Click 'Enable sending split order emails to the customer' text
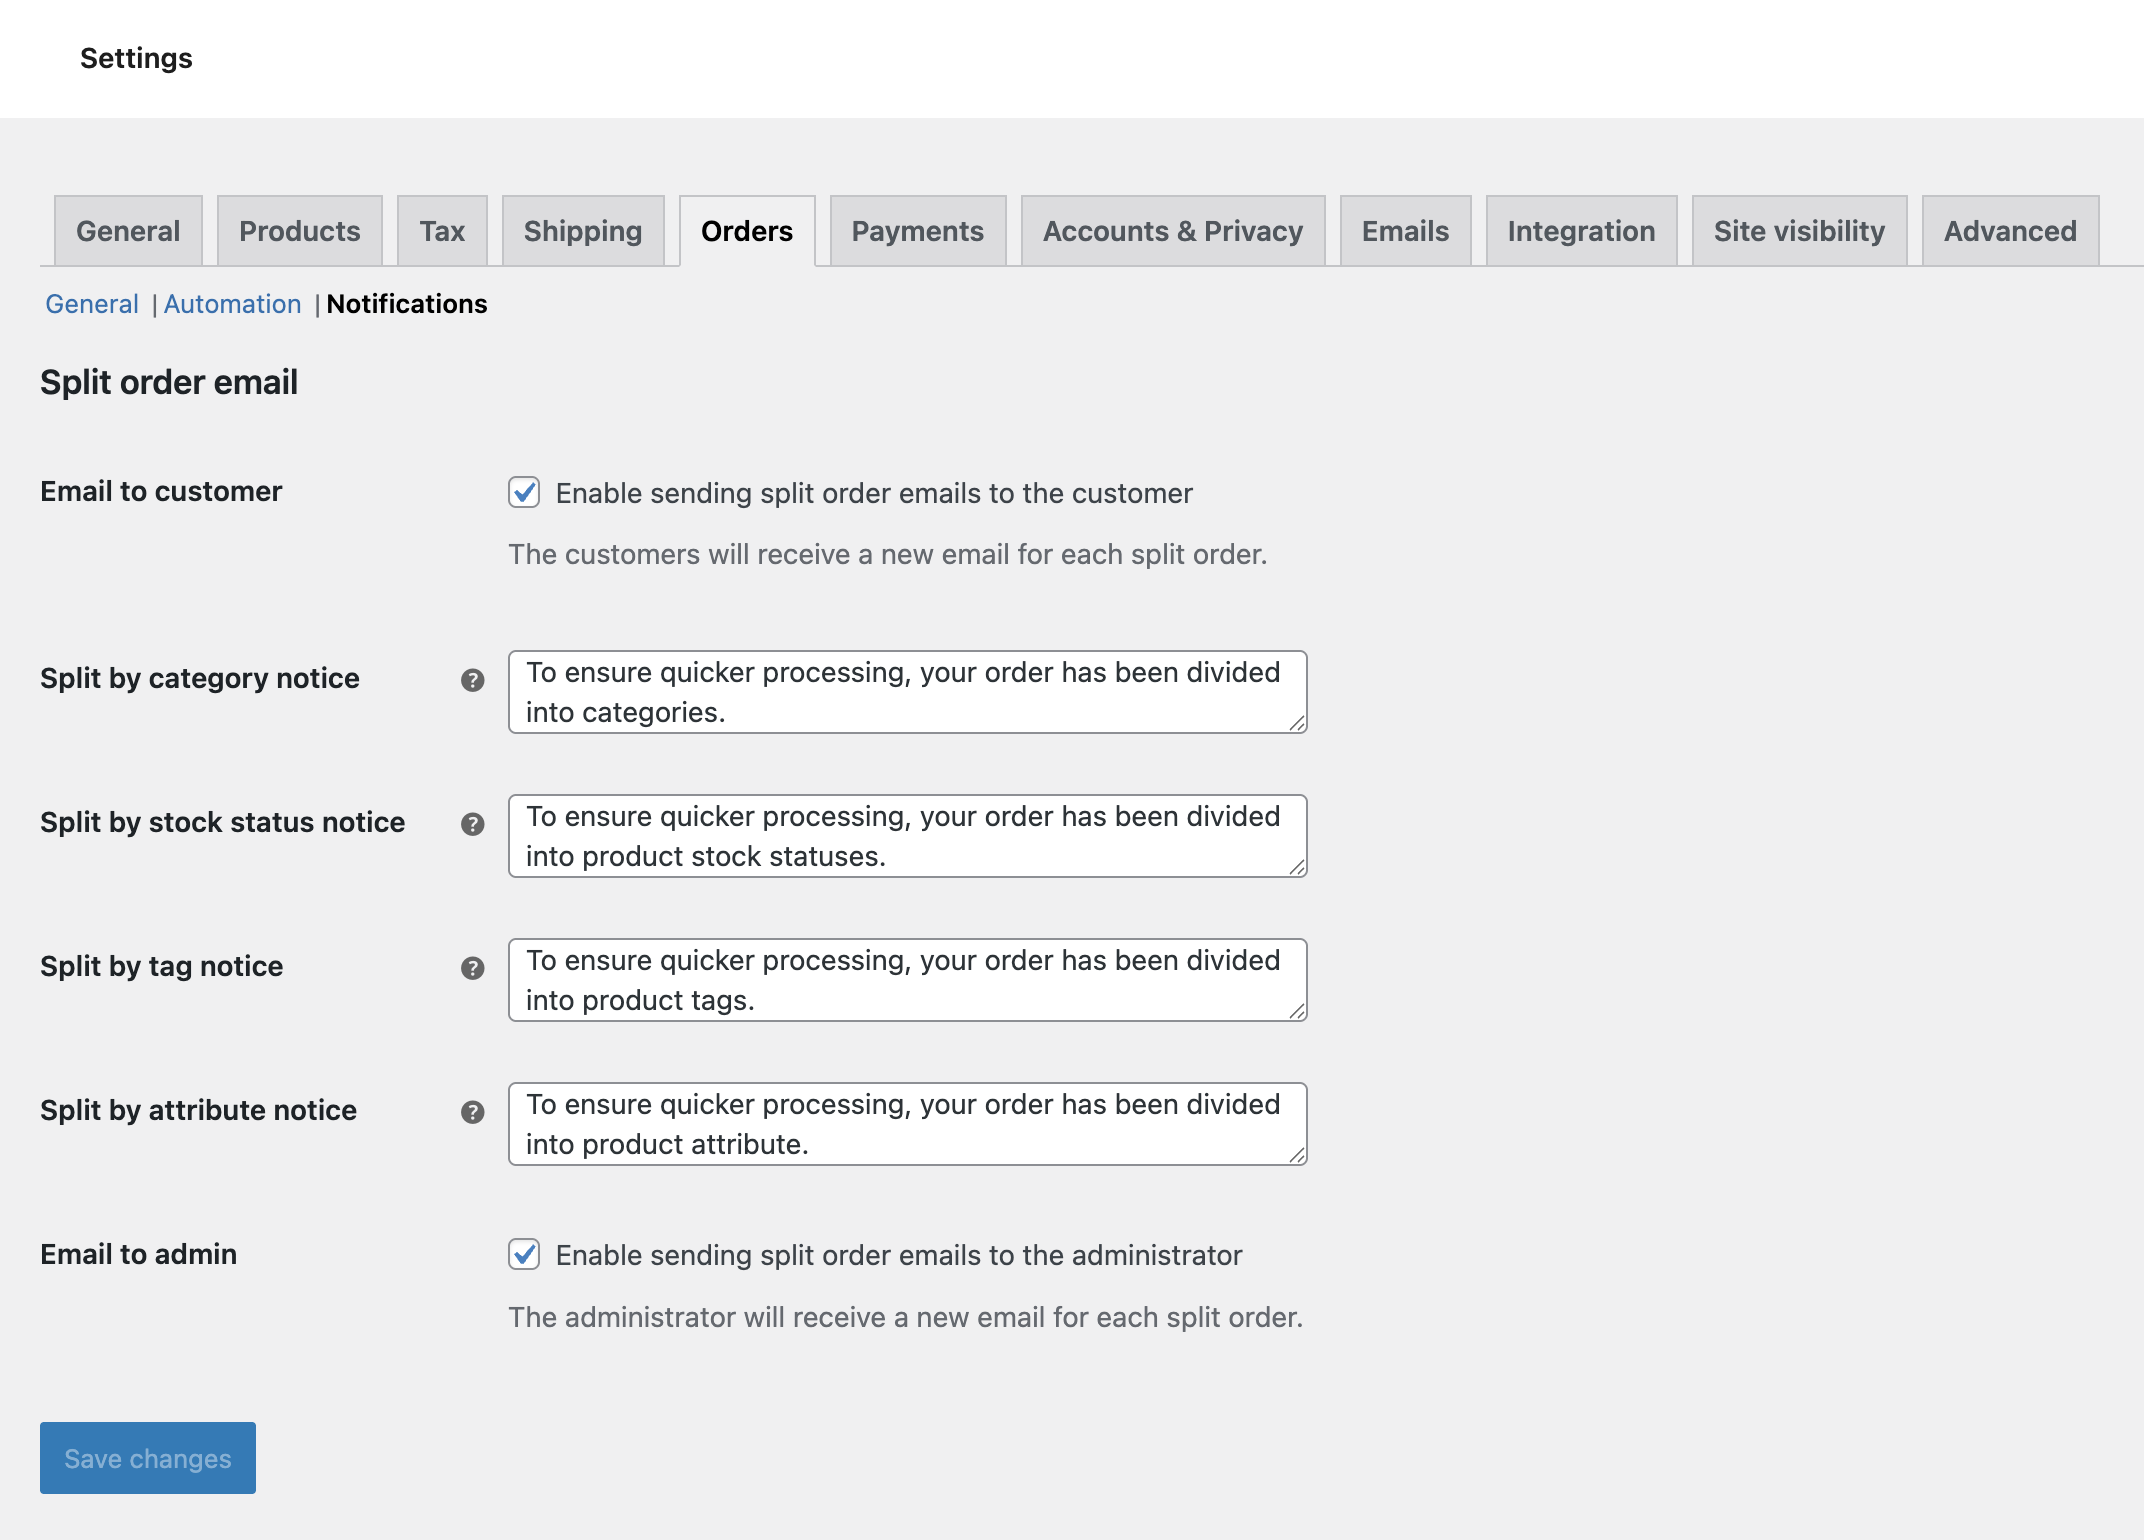Screen dimensions: 2144x1540 [874, 493]
